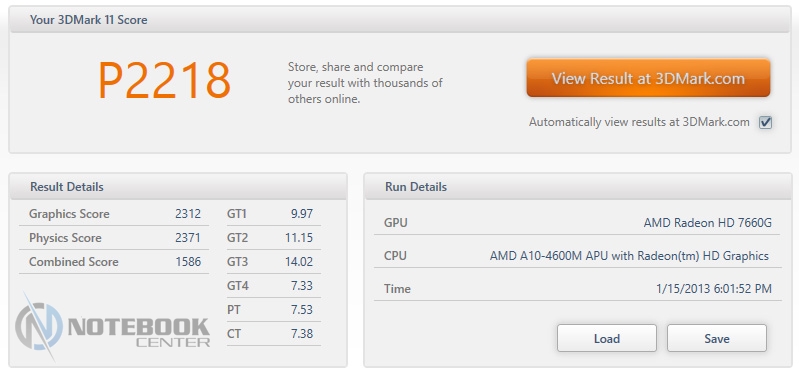
Task: Click the AMD A10-4600M APU text
Action: [x=629, y=256]
